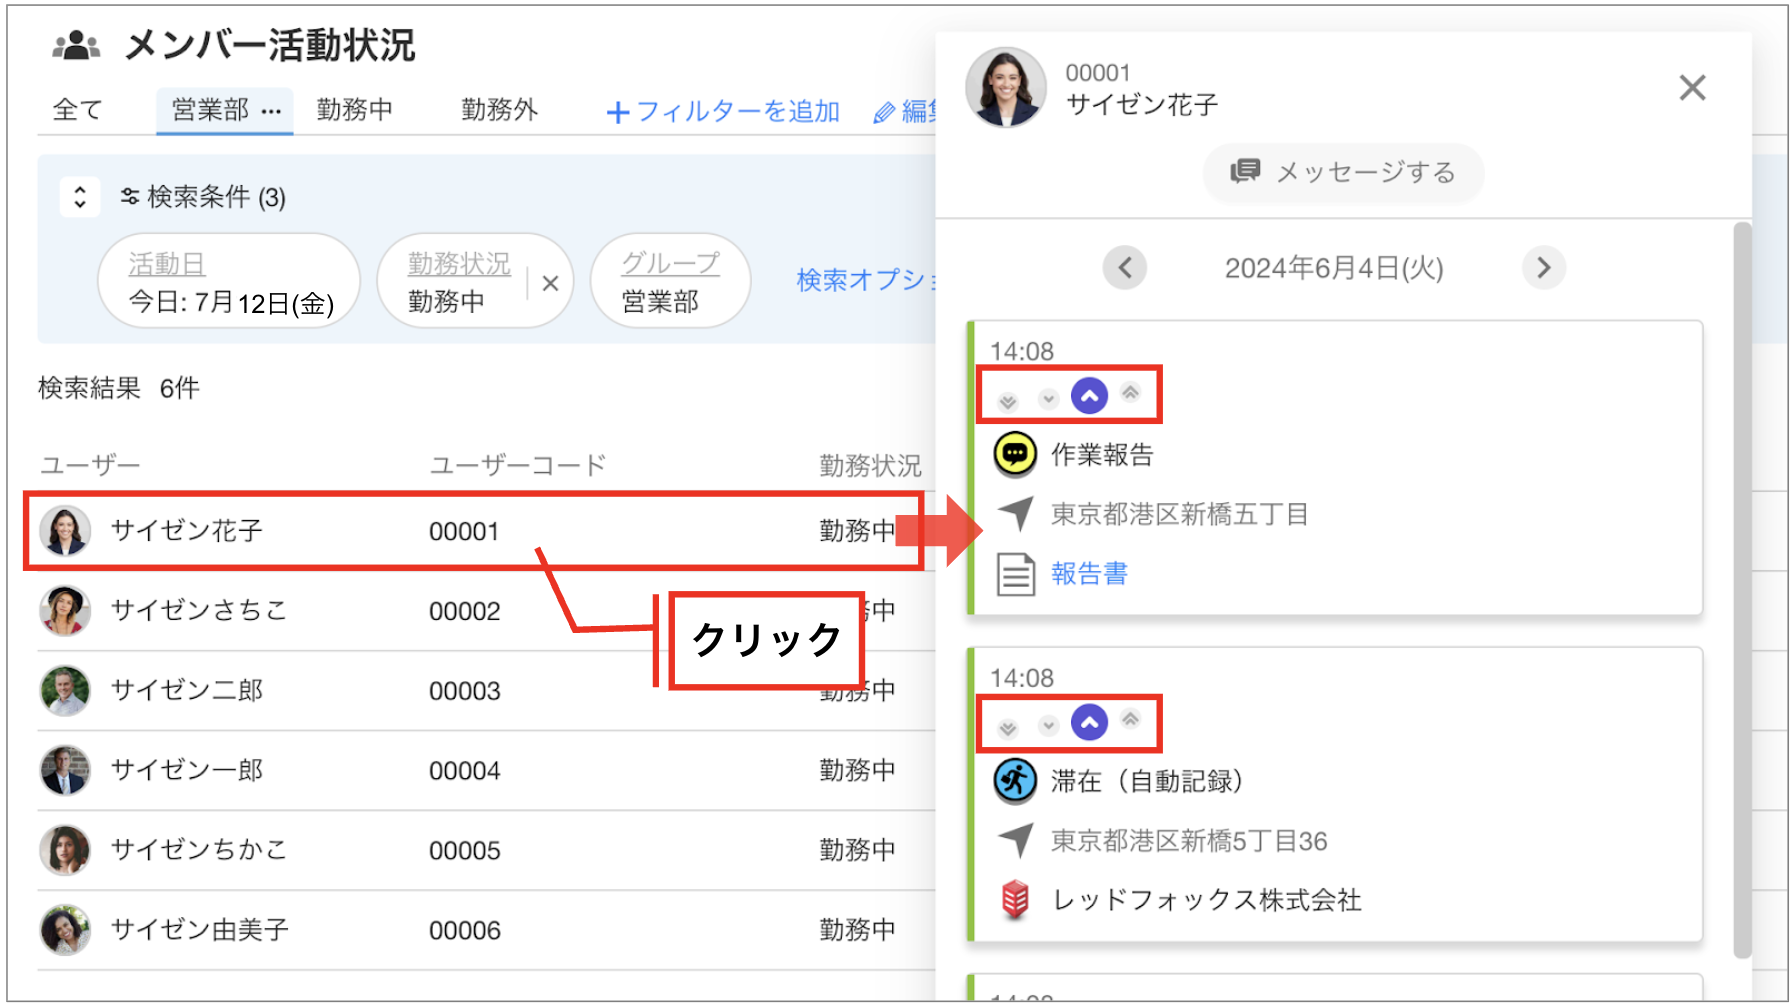Open the 営業部 tab options (three dots)
The height and width of the screenshot is (1004, 1792).
(271, 111)
